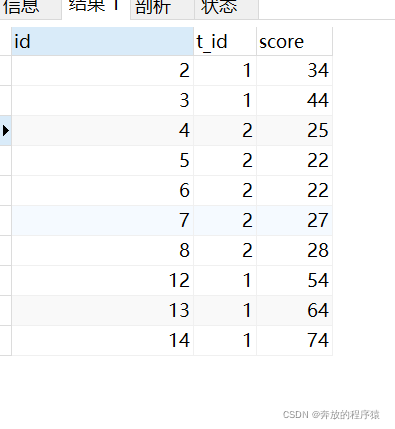Click score cell showing 54
This screenshot has height=429, width=395.
click(295, 280)
